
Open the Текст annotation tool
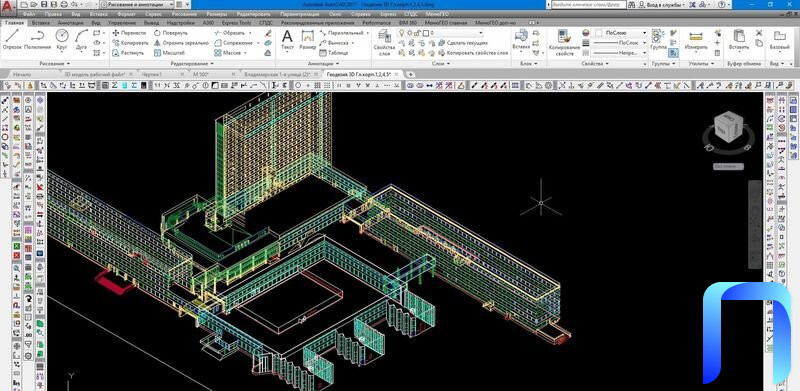(x=287, y=40)
